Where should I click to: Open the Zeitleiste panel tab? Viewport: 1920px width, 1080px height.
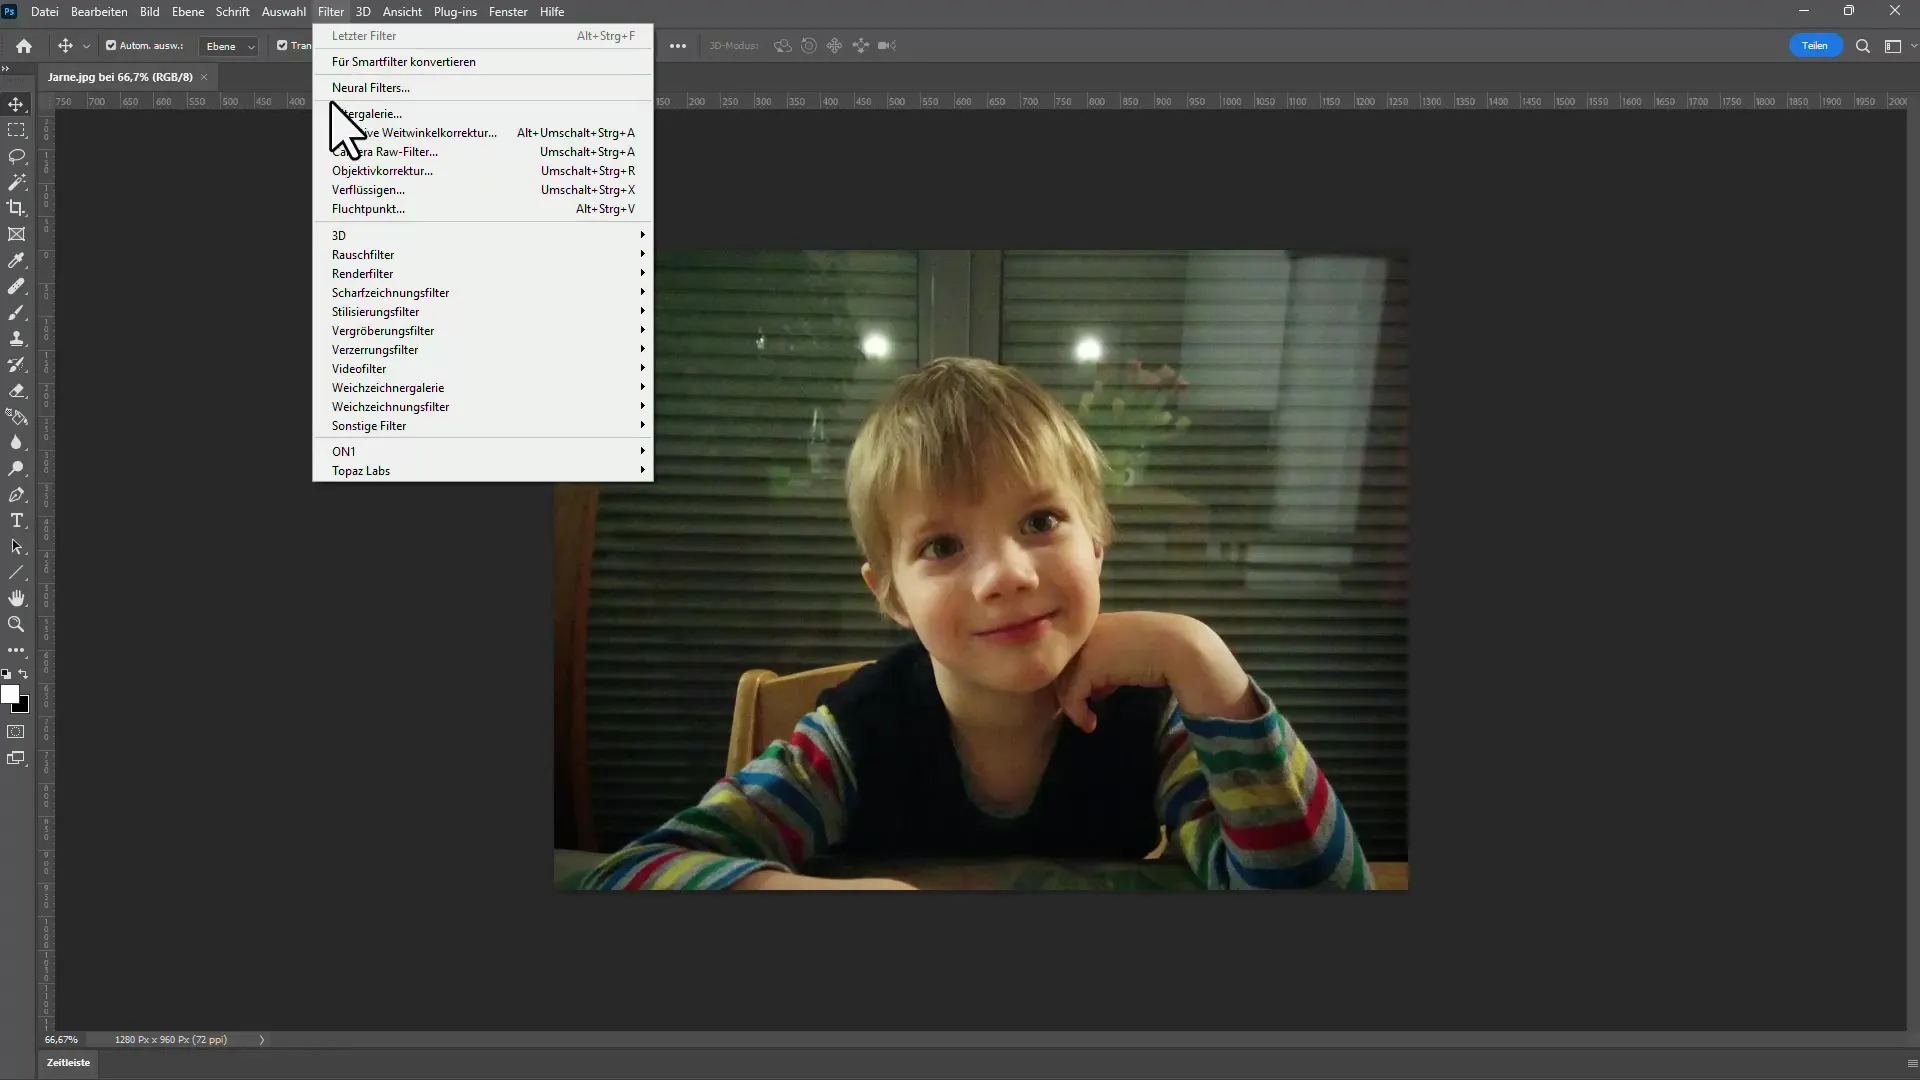(68, 1063)
